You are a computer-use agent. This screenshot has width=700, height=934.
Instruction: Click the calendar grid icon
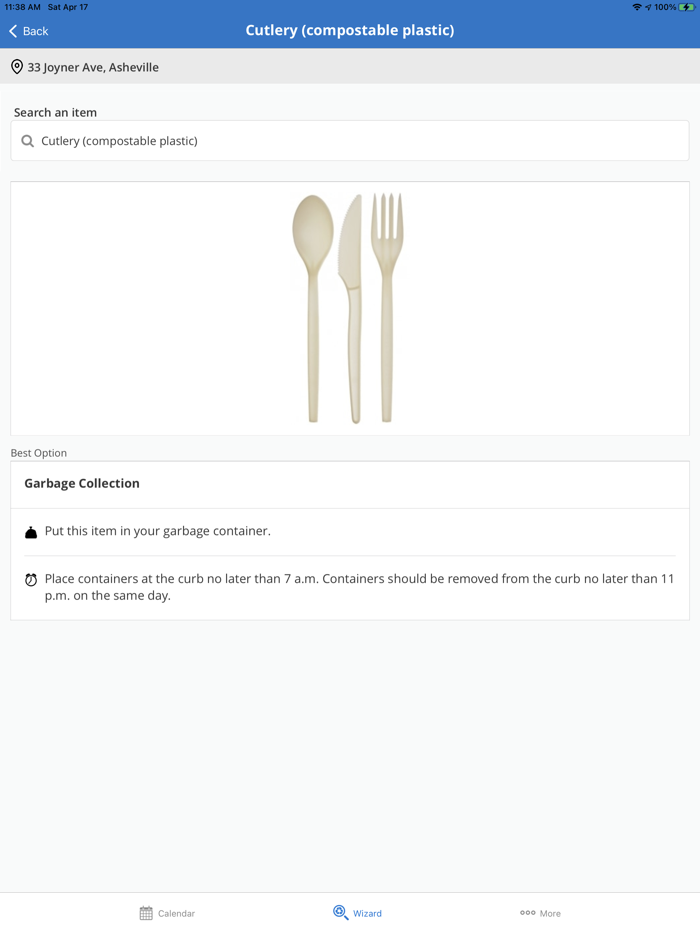tap(146, 913)
